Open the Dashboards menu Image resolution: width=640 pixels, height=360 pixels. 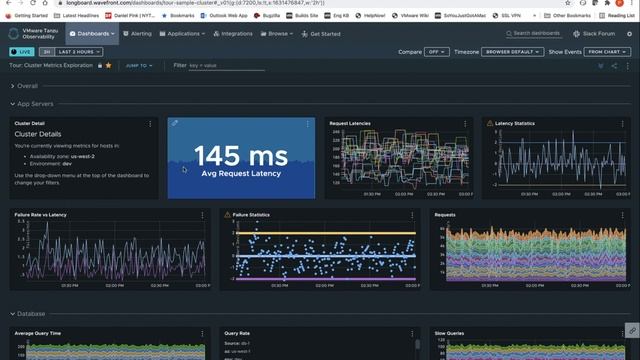pos(92,34)
